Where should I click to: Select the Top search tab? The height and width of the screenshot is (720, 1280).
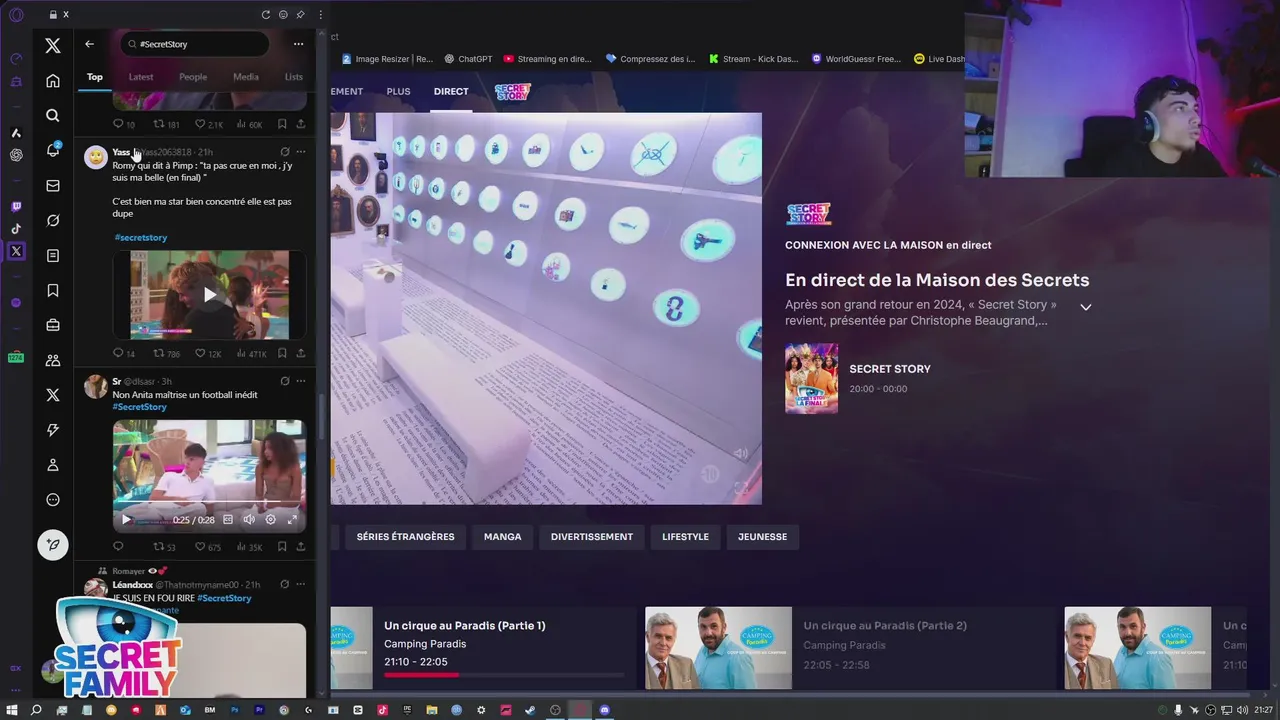coord(95,77)
